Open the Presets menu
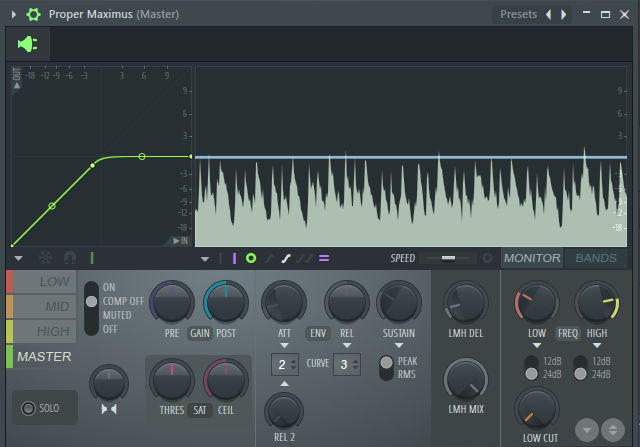Screen dimensions: 640x447 (x=518, y=15)
